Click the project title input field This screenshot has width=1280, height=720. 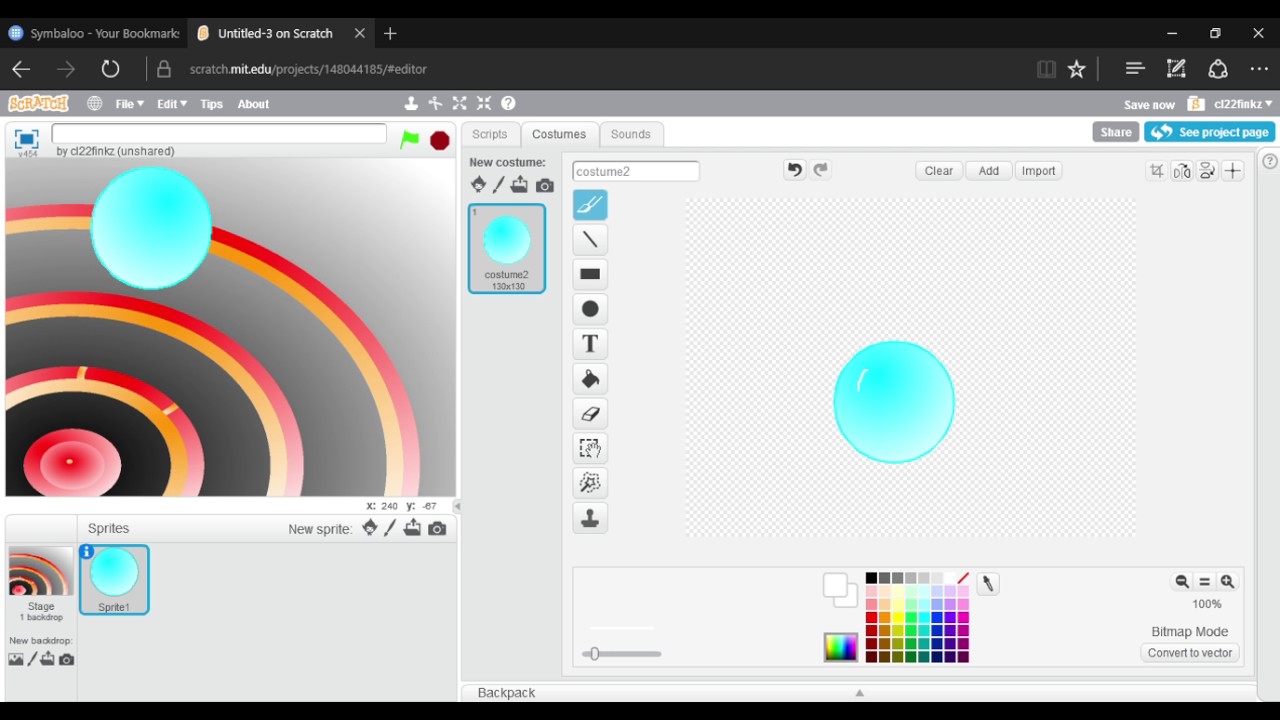[219, 133]
